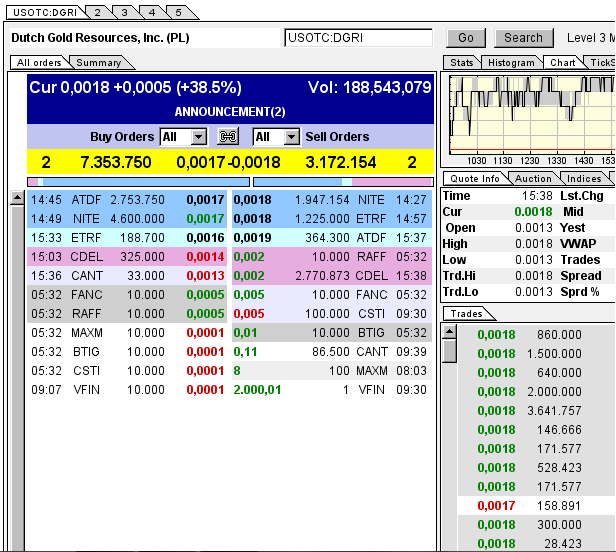This screenshot has width=616, height=552.
Task: Click the NITE sell order 1.947.154
Action: point(332,200)
